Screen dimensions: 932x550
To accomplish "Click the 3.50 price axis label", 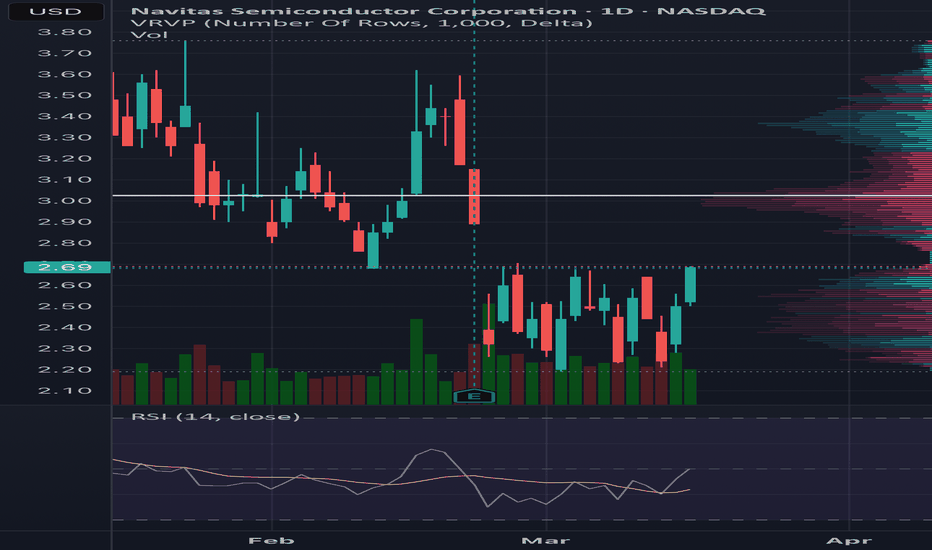I will coord(65,95).
